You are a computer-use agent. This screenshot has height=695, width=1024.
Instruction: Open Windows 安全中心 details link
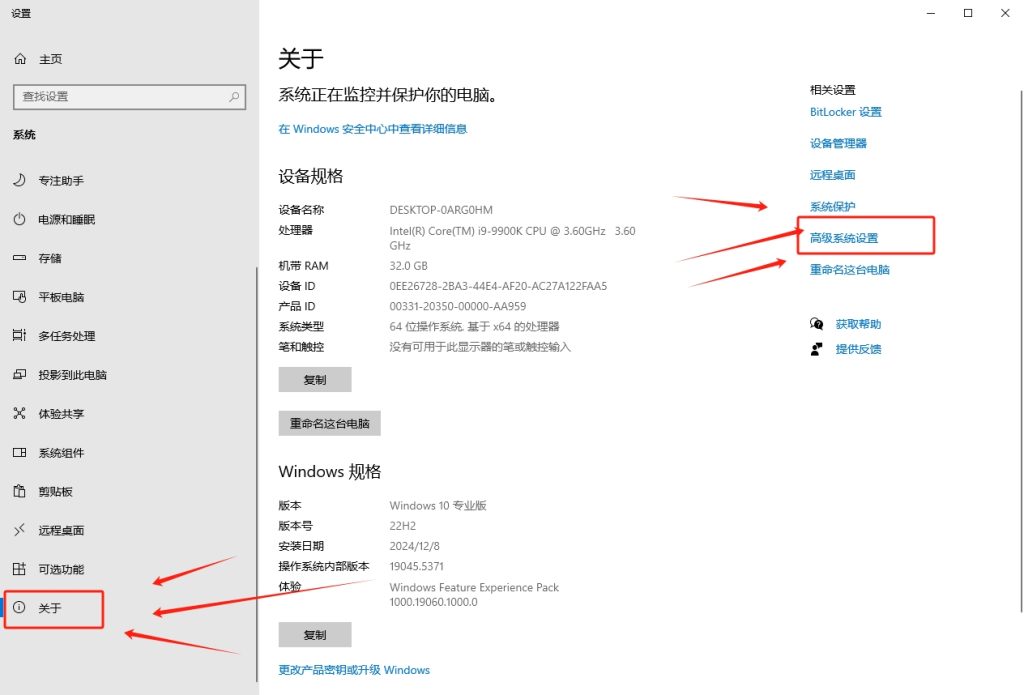[x=372, y=129]
